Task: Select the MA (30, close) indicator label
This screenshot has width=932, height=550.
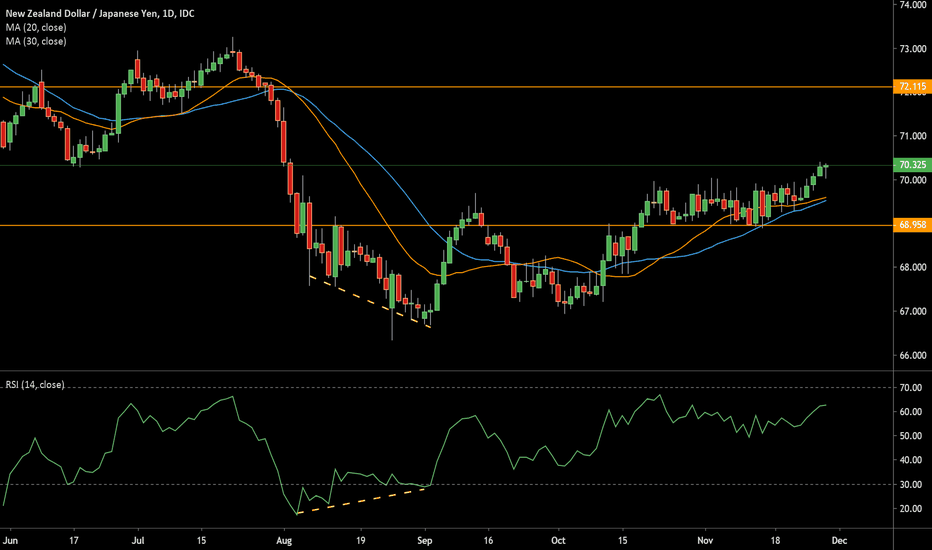Action: coord(38,39)
